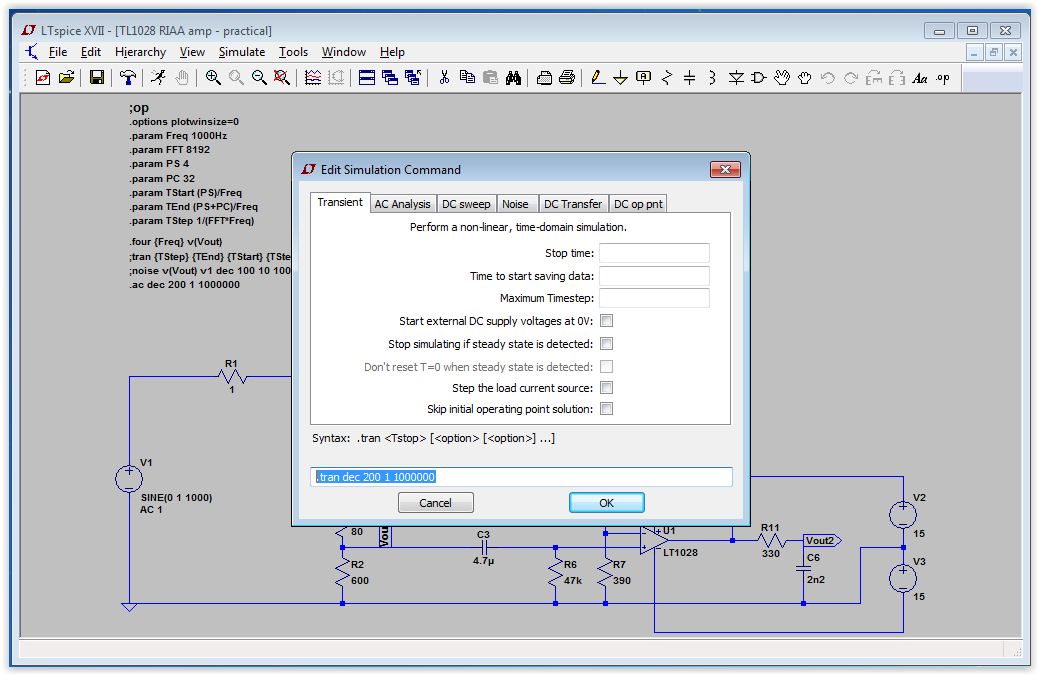Zoom out using the magnifier minus icon
Viewport: 1039px width, 675px height.
[x=259, y=78]
